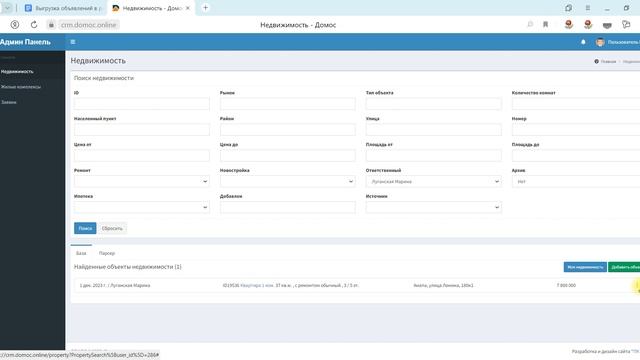Click the Админ Панель logo link

click(25, 42)
